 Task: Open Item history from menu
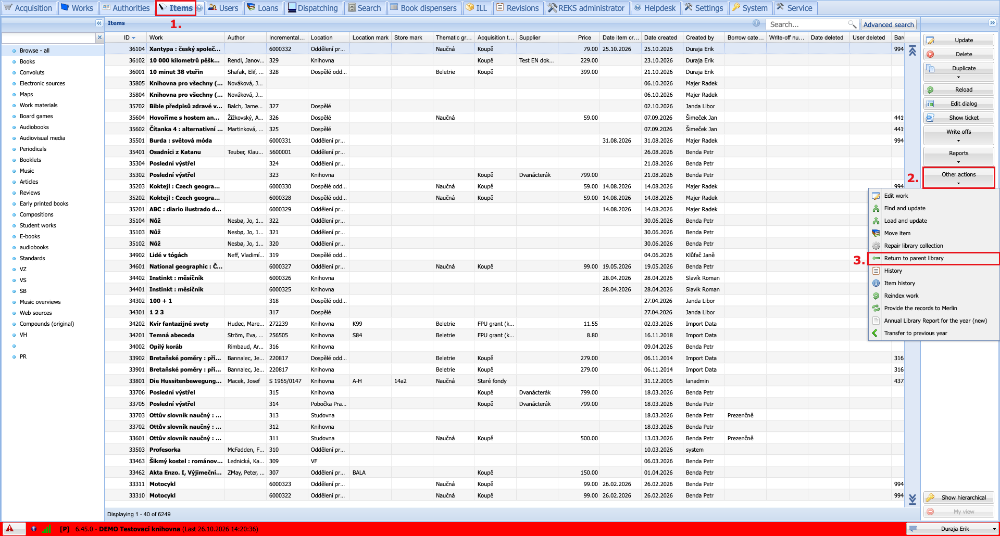click(932, 283)
